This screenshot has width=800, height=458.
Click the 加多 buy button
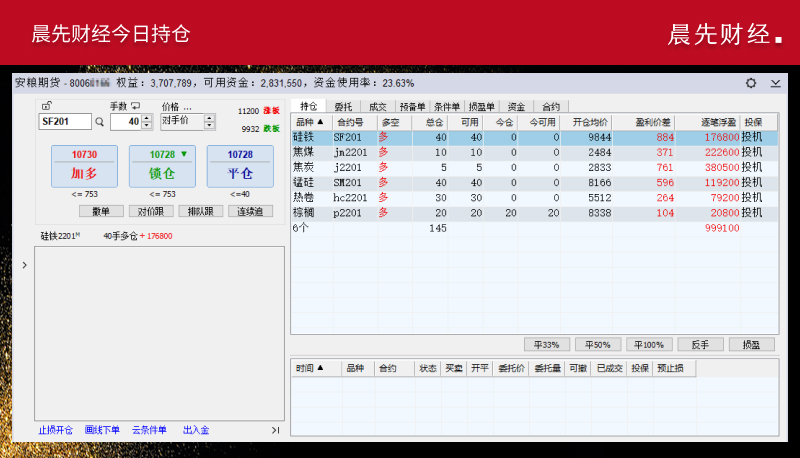(x=84, y=166)
